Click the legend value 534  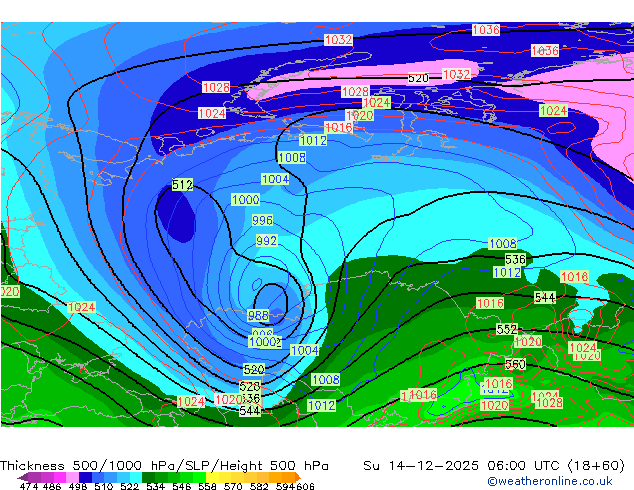[155, 486]
